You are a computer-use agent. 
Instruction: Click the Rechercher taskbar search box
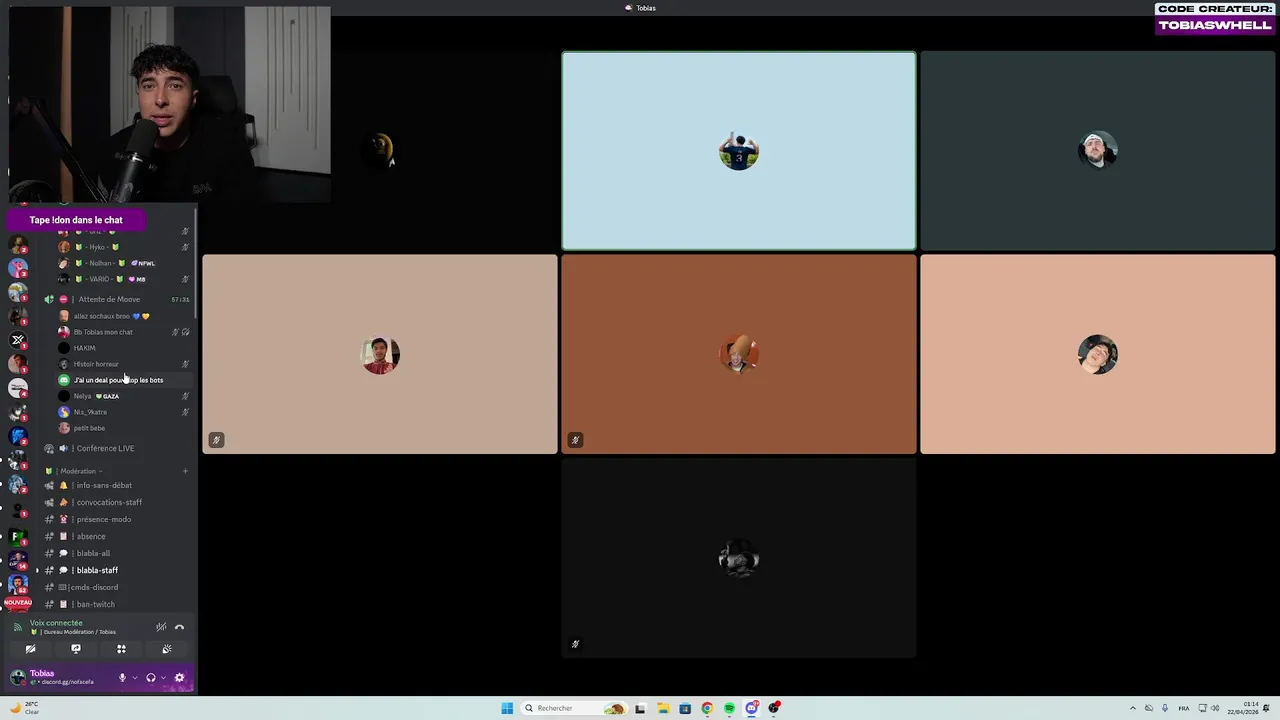[575, 708]
